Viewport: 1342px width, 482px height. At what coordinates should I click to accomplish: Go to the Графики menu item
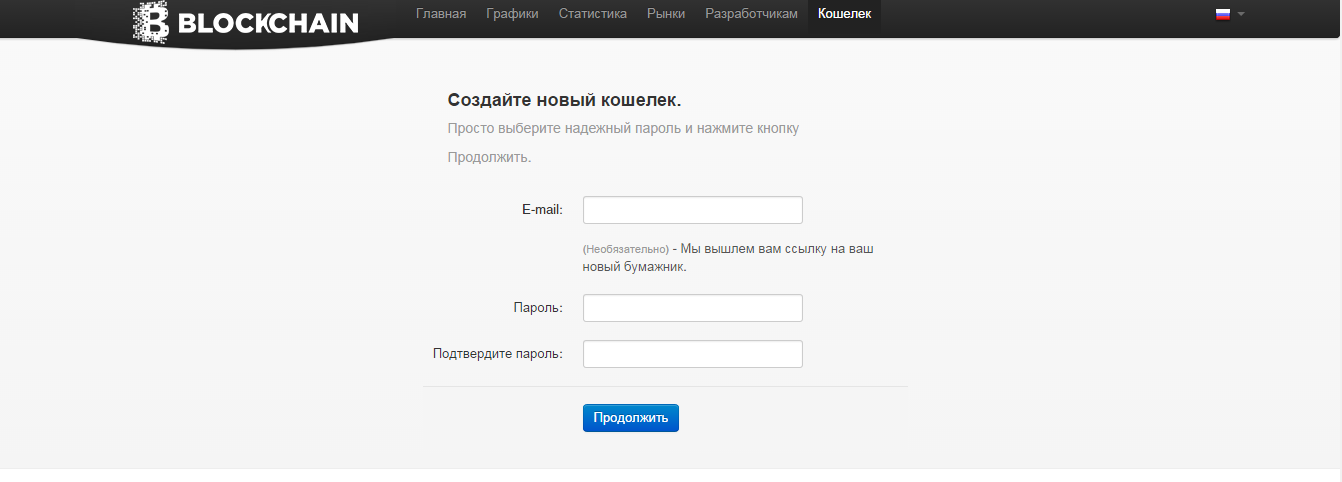(512, 14)
